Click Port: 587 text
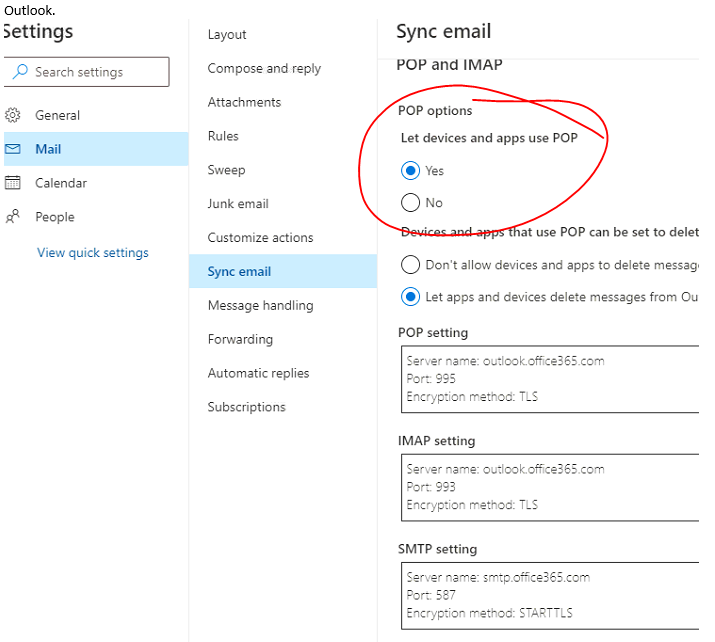Image resolution: width=715 pixels, height=642 pixels. [431, 595]
